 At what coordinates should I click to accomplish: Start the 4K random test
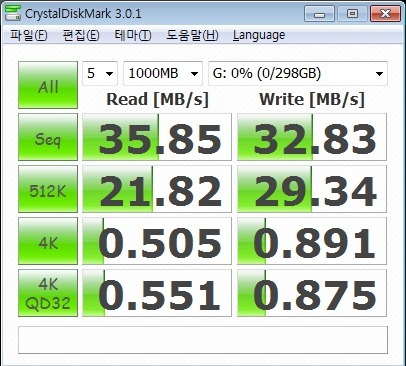[48, 241]
